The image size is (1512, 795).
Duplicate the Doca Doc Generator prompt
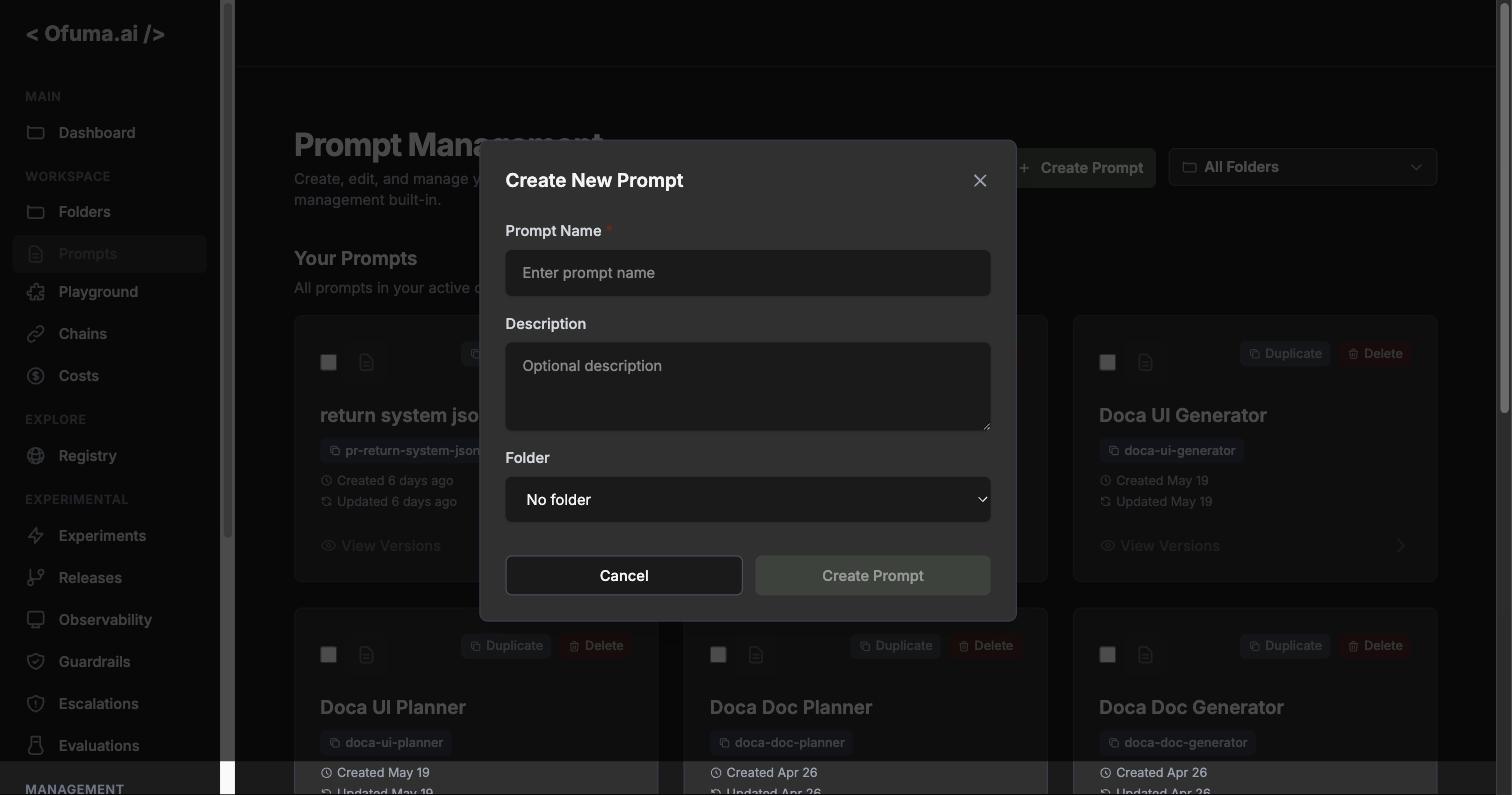point(1285,646)
